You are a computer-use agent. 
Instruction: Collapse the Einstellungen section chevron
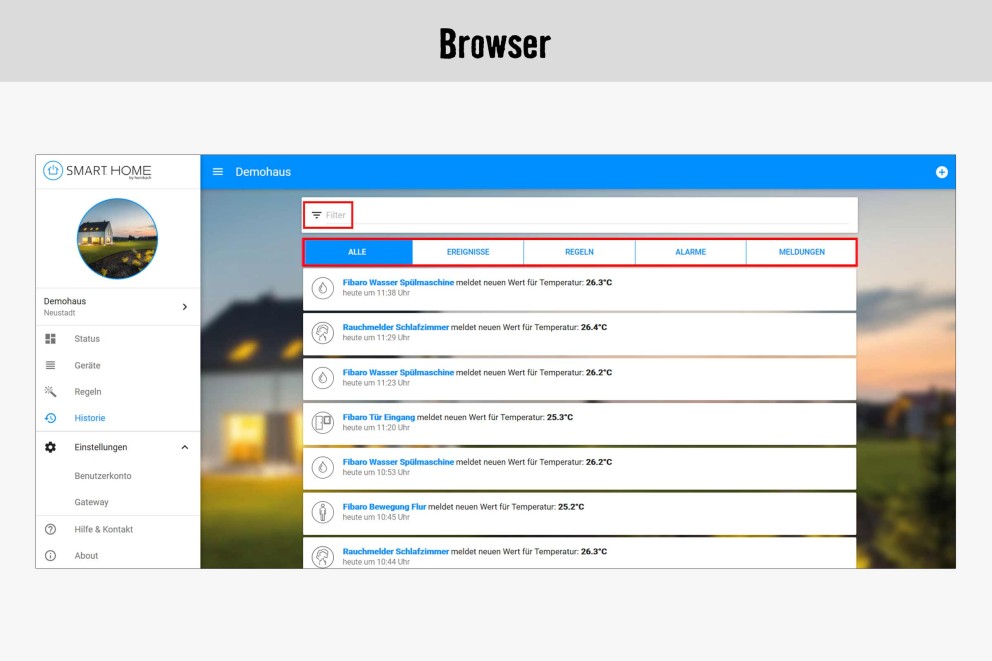(184, 447)
